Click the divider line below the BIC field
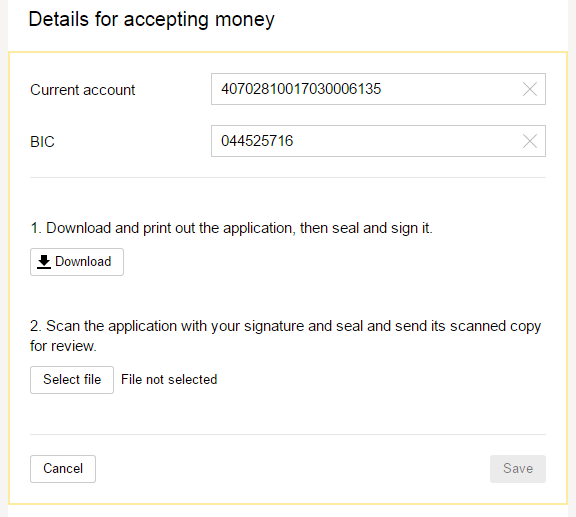576x517 pixels. [x=288, y=177]
